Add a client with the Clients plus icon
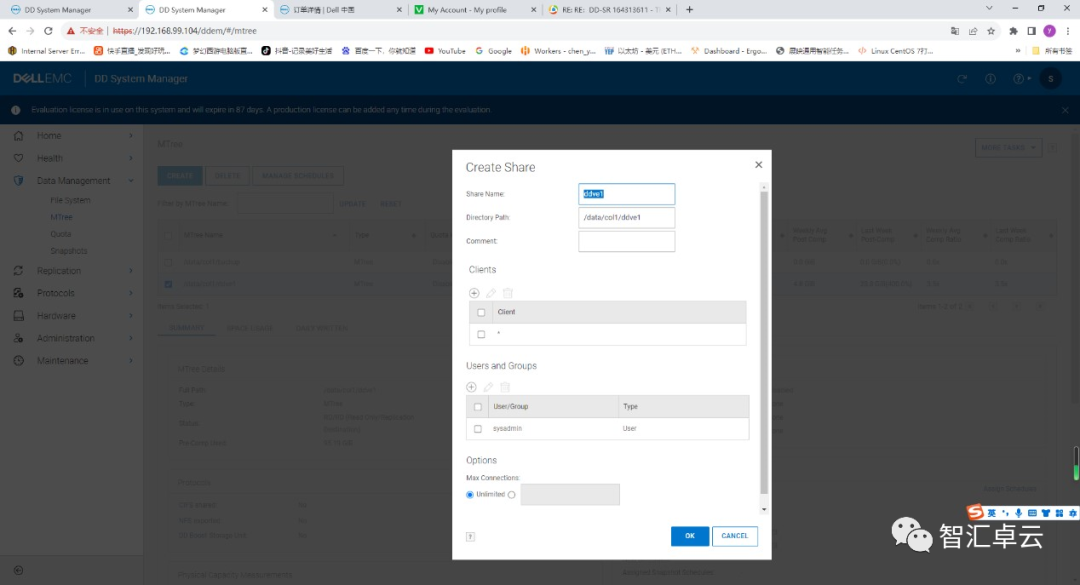1080x585 pixels. [x=474, y=293]
